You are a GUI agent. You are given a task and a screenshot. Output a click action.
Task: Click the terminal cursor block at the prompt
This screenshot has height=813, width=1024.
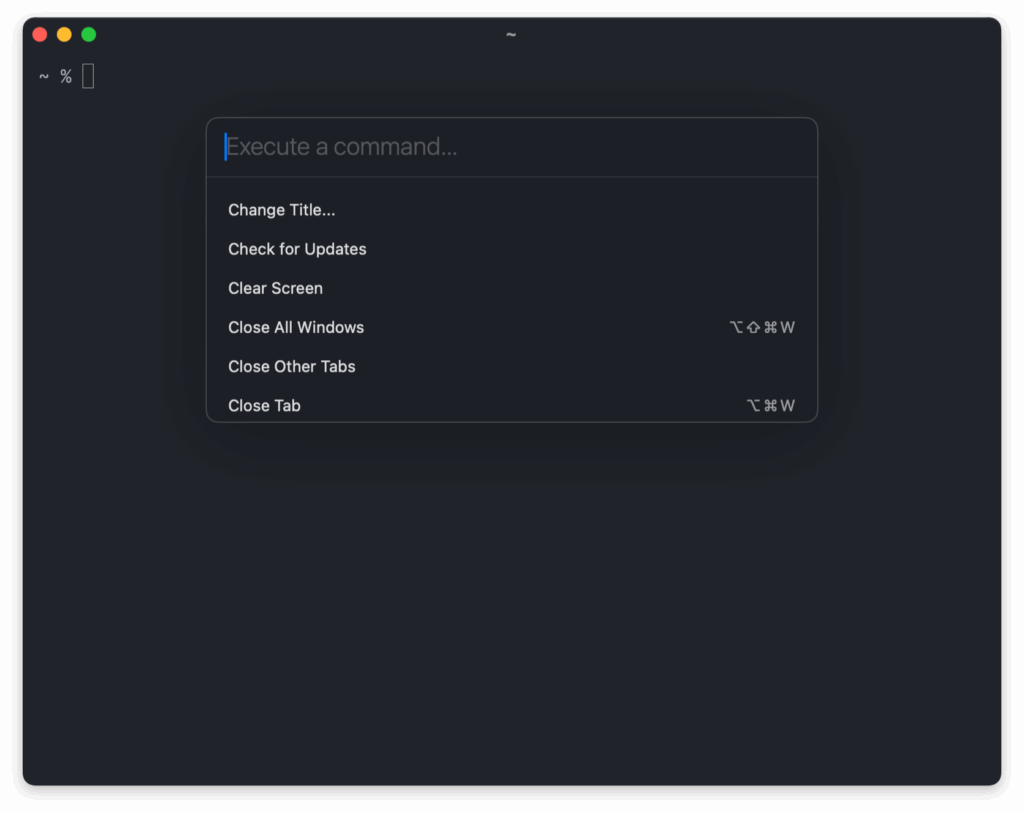pos(88,76)
